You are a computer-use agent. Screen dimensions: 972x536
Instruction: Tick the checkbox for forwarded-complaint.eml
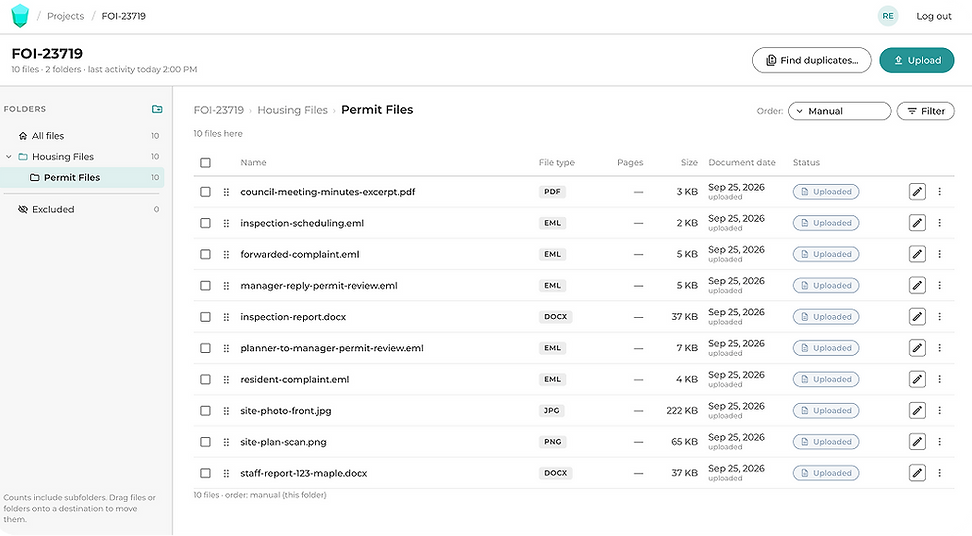pyautogui.click(x=205, y=254)
